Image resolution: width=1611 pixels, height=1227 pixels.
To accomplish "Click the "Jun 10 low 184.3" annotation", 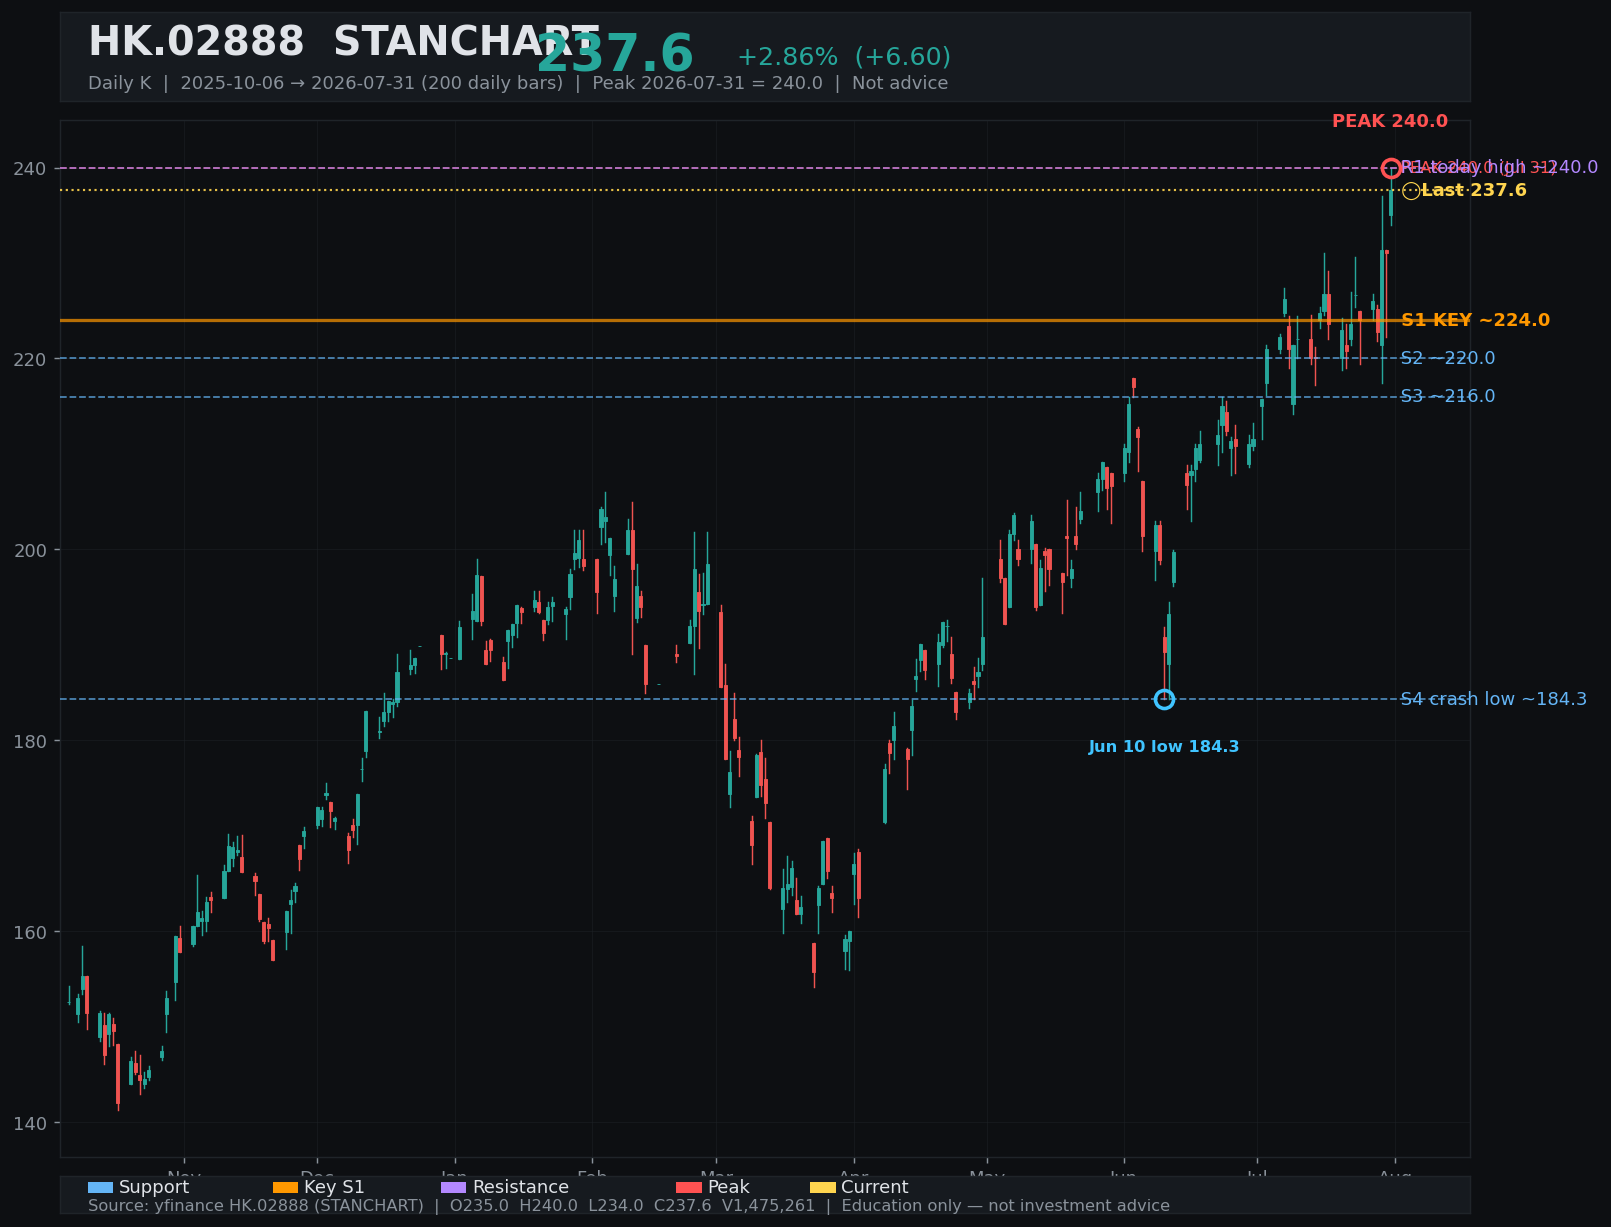I will click(1164, 747).
